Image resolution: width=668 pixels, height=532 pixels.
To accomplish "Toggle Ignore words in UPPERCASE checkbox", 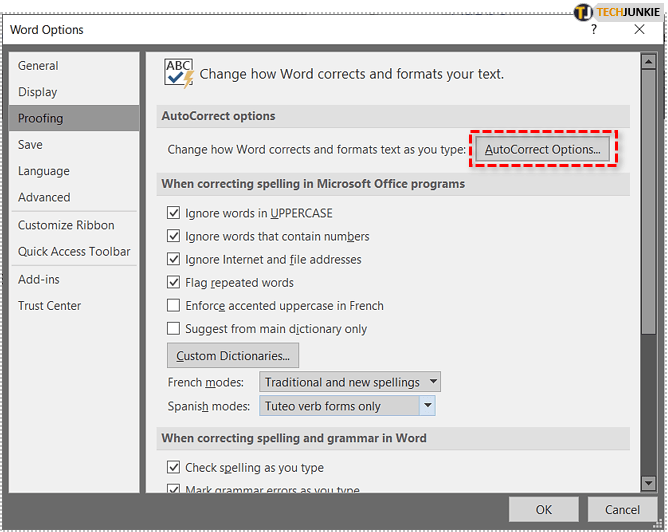I will coord(174,213).
